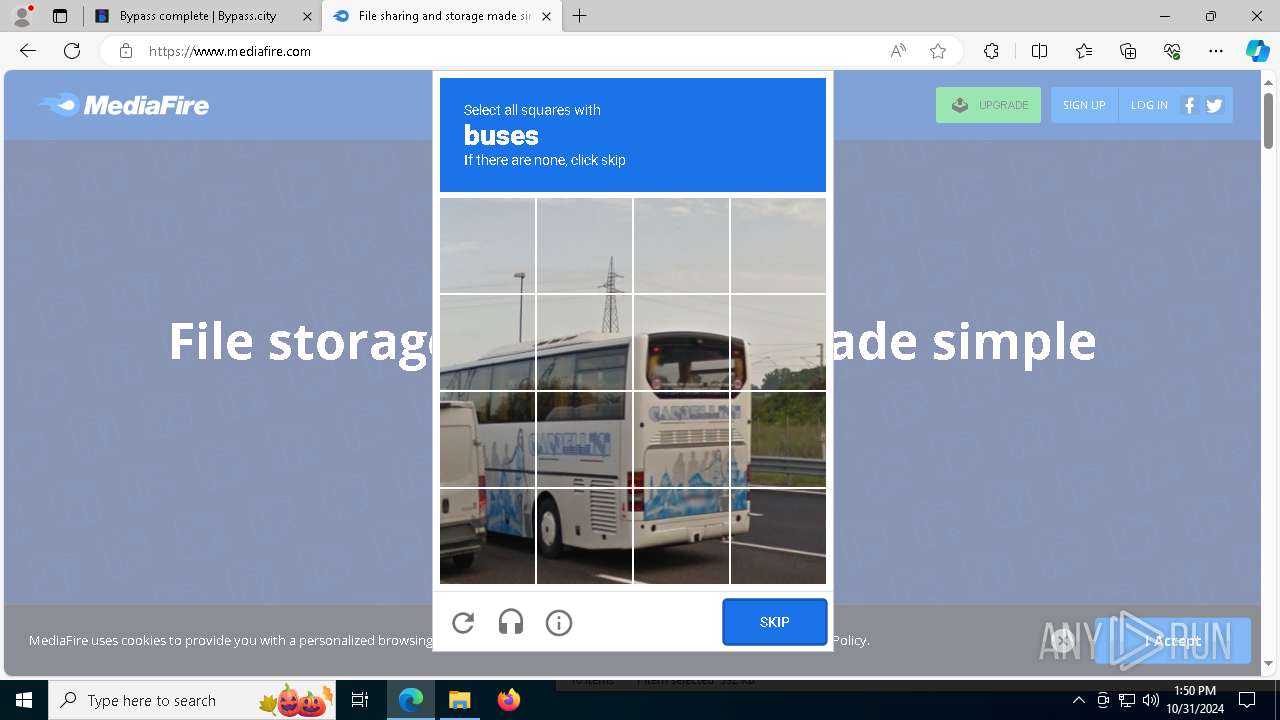Screen dimensions: 1280x720
Task: Open the volume tray icon
Action: tap(1150, 700)
